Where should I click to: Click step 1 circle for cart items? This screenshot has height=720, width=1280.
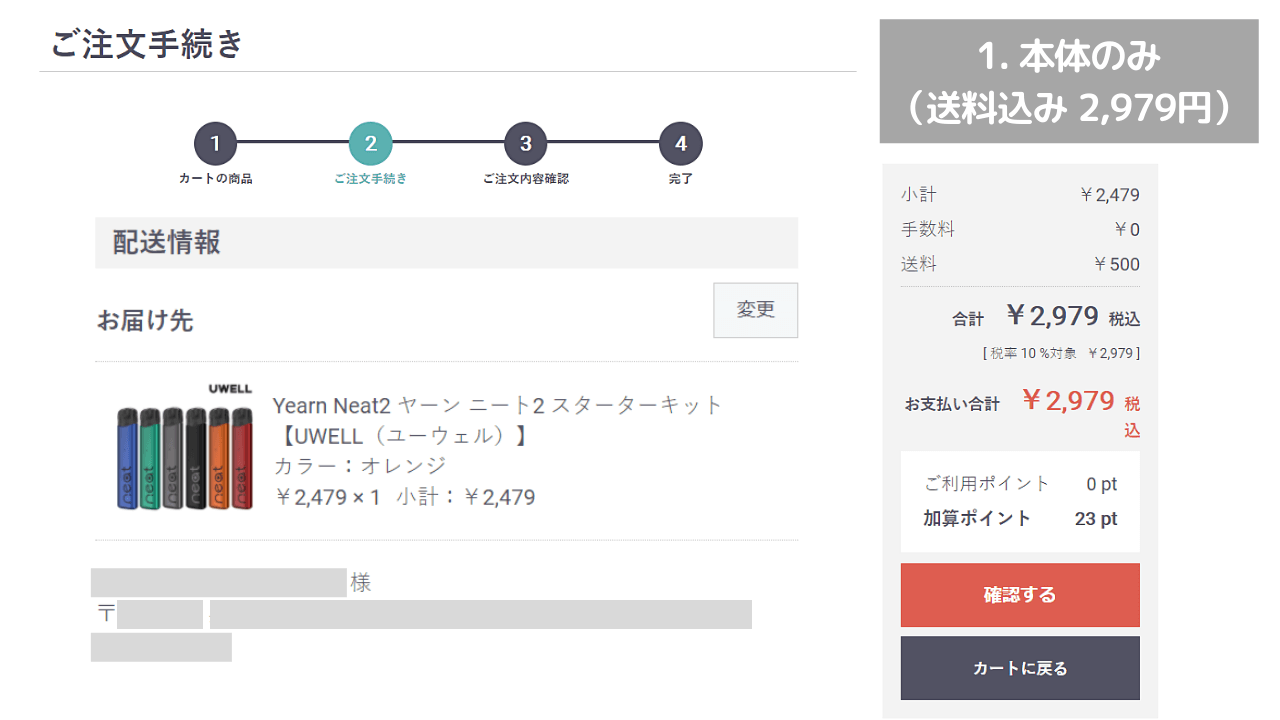[215, 144]
